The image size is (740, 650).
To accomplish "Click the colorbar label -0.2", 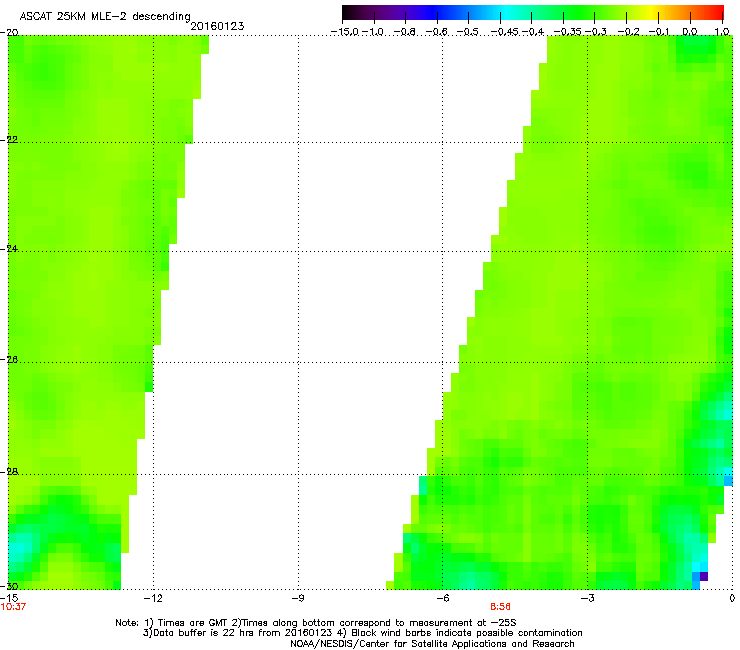I will 628,32.
